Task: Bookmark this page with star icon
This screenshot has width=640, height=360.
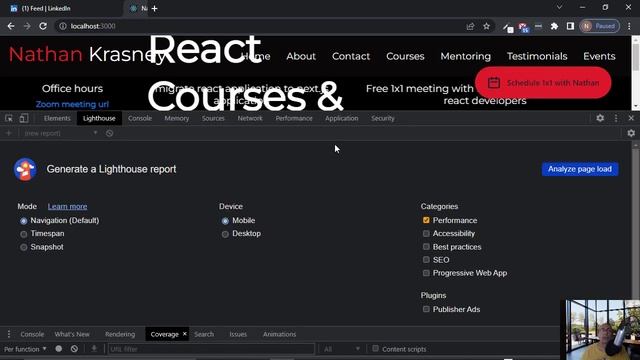Action: pyautogui.click(x=487, y=26)
